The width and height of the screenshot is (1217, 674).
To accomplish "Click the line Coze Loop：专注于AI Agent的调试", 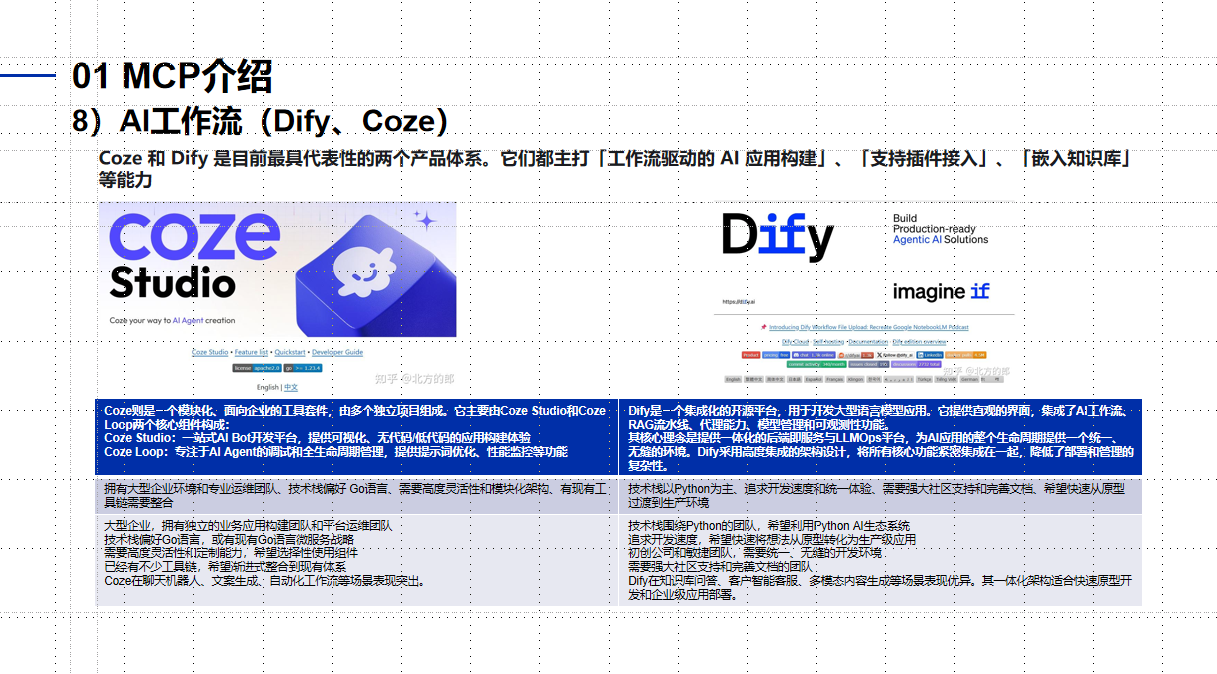I will pyautogui.click(x=336, y=452).
